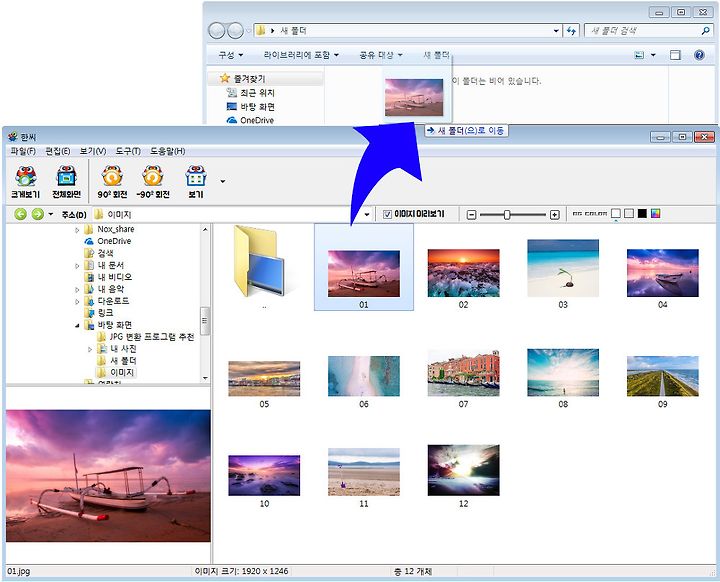Open 구성 menu in 새 폴더 window
This screenshot has height=582, width=720.
230,55
